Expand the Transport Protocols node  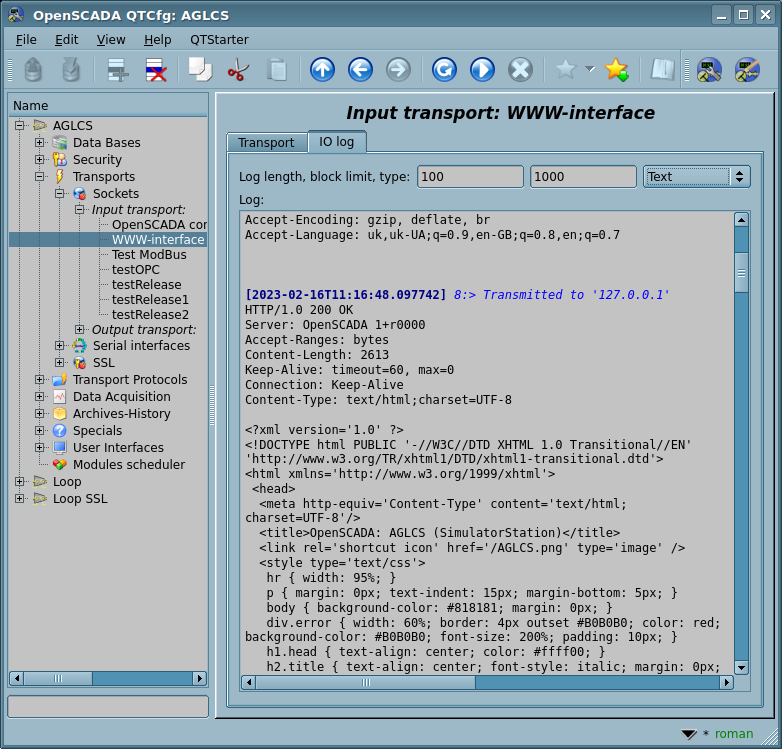pyautogui.click(x=39, y=379)
